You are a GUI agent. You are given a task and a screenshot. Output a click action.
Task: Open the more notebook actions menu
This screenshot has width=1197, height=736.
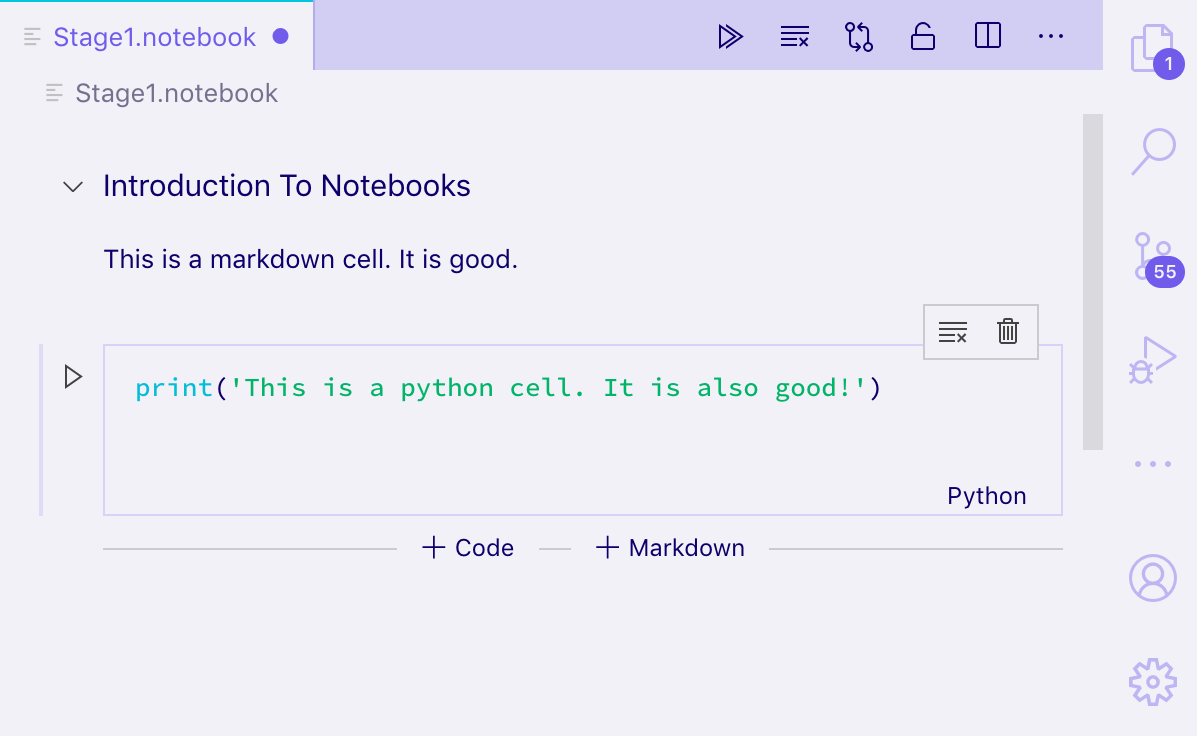coord(1050,36)
